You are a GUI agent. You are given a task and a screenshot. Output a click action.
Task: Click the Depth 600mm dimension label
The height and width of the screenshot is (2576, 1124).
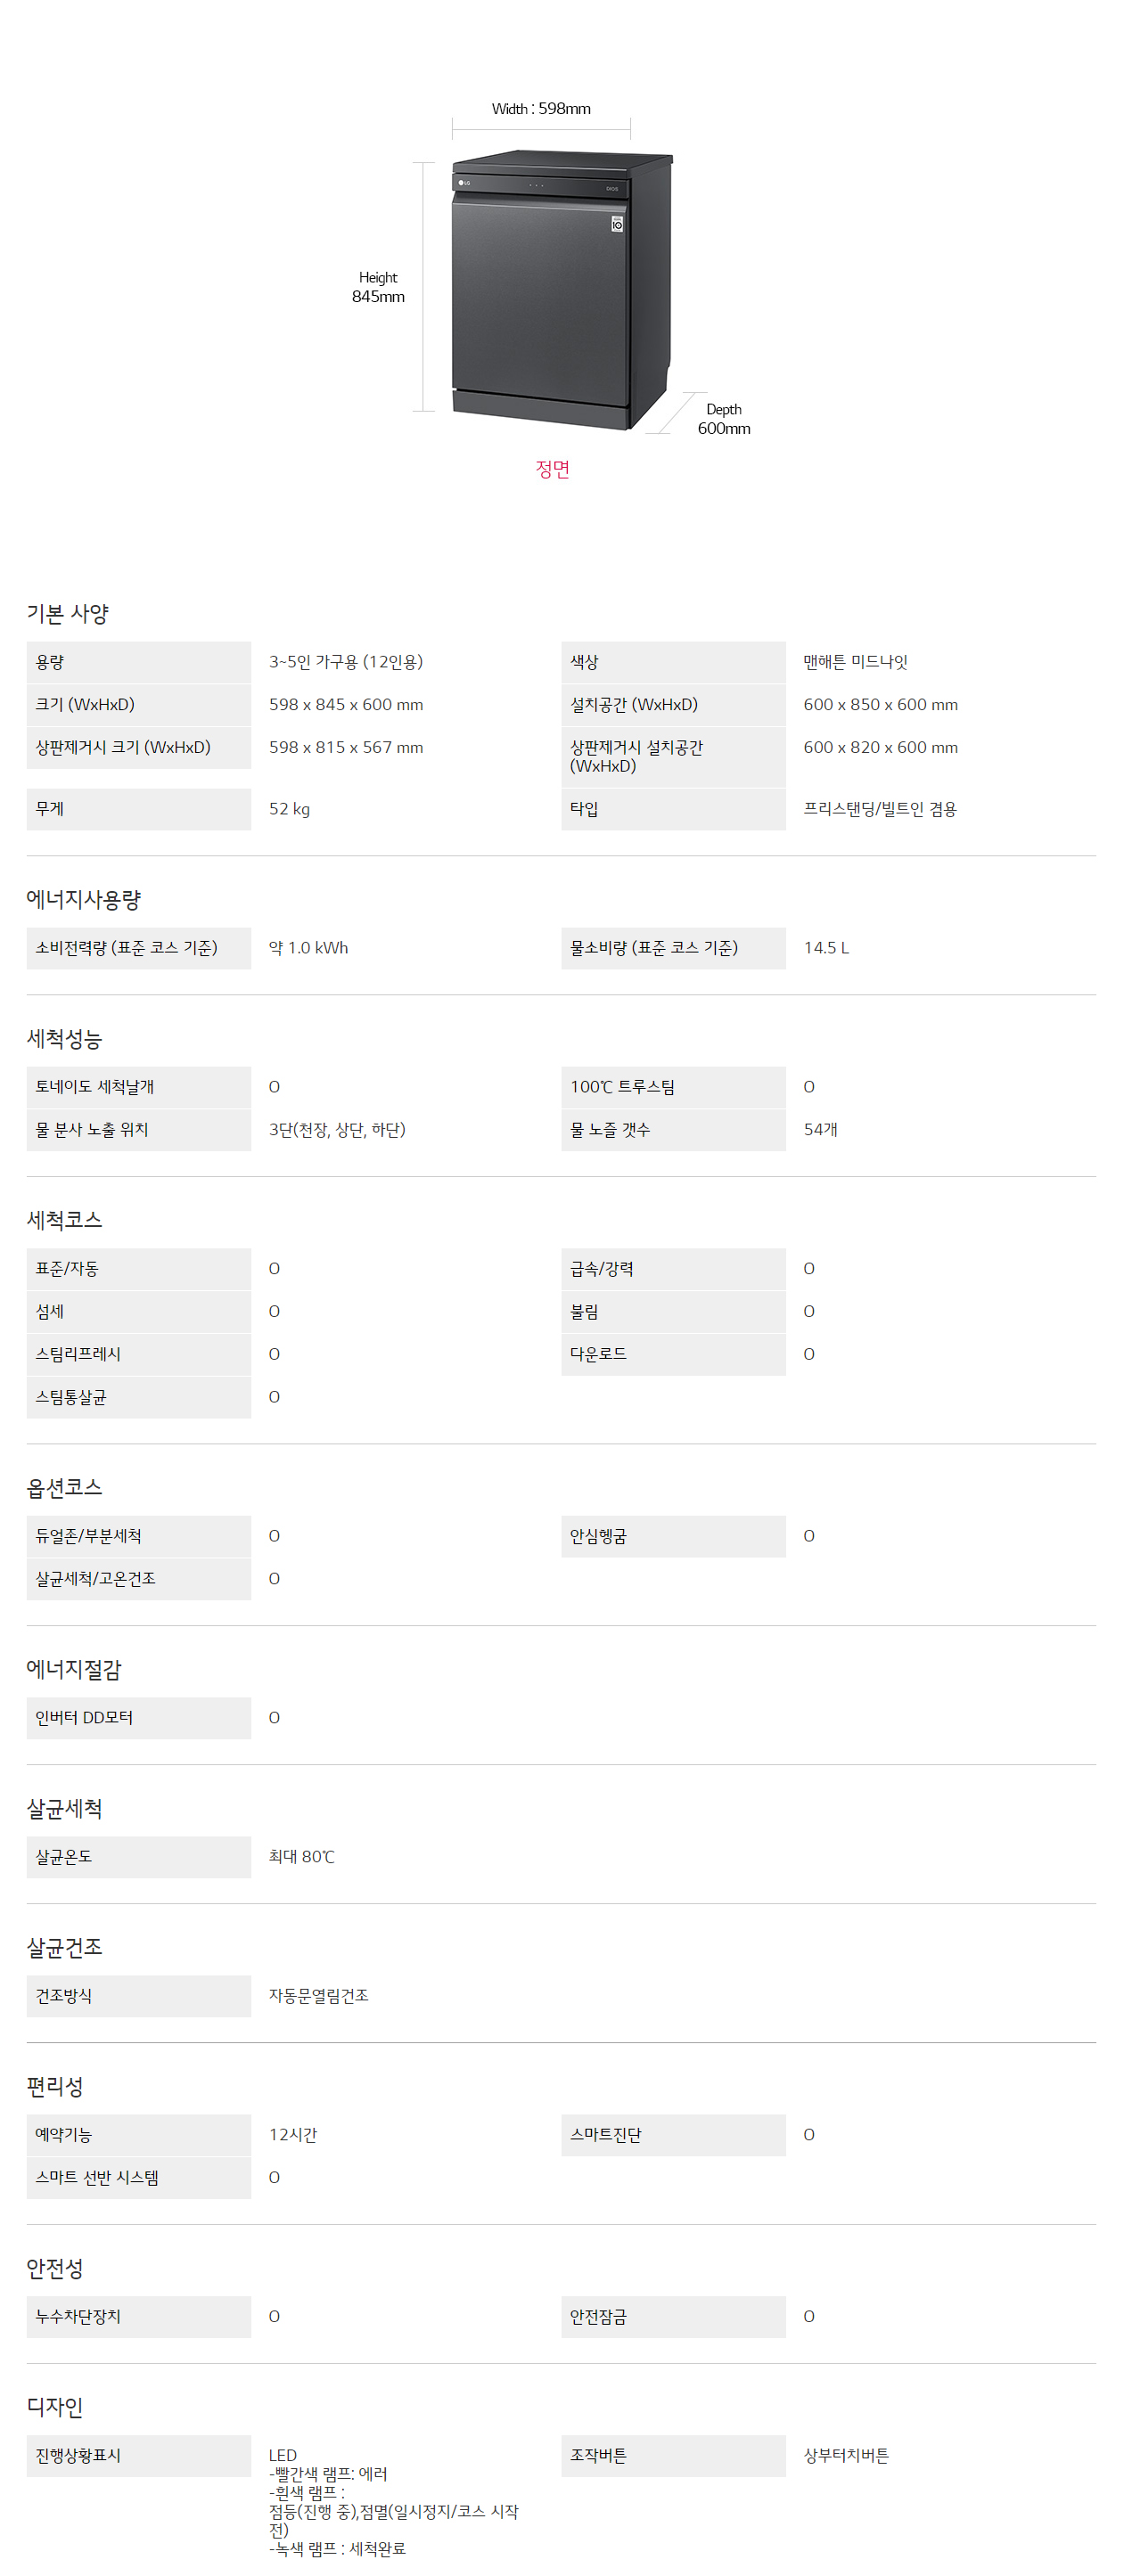click(x=724, y=419)
